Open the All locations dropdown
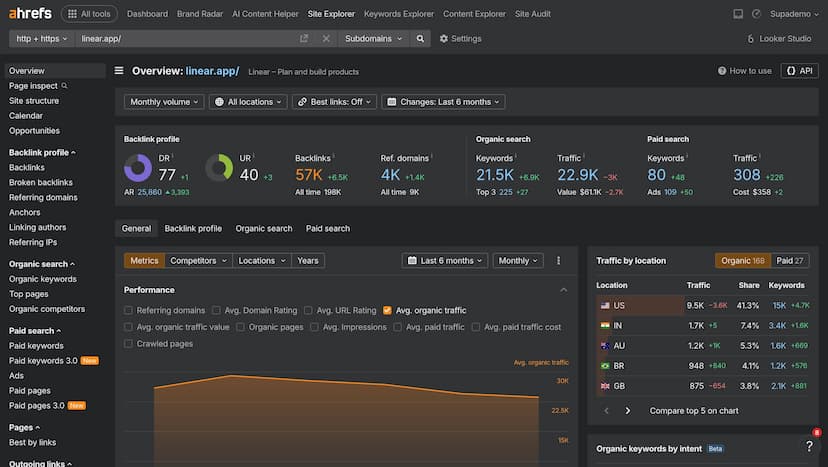 (x=248, y=102)
